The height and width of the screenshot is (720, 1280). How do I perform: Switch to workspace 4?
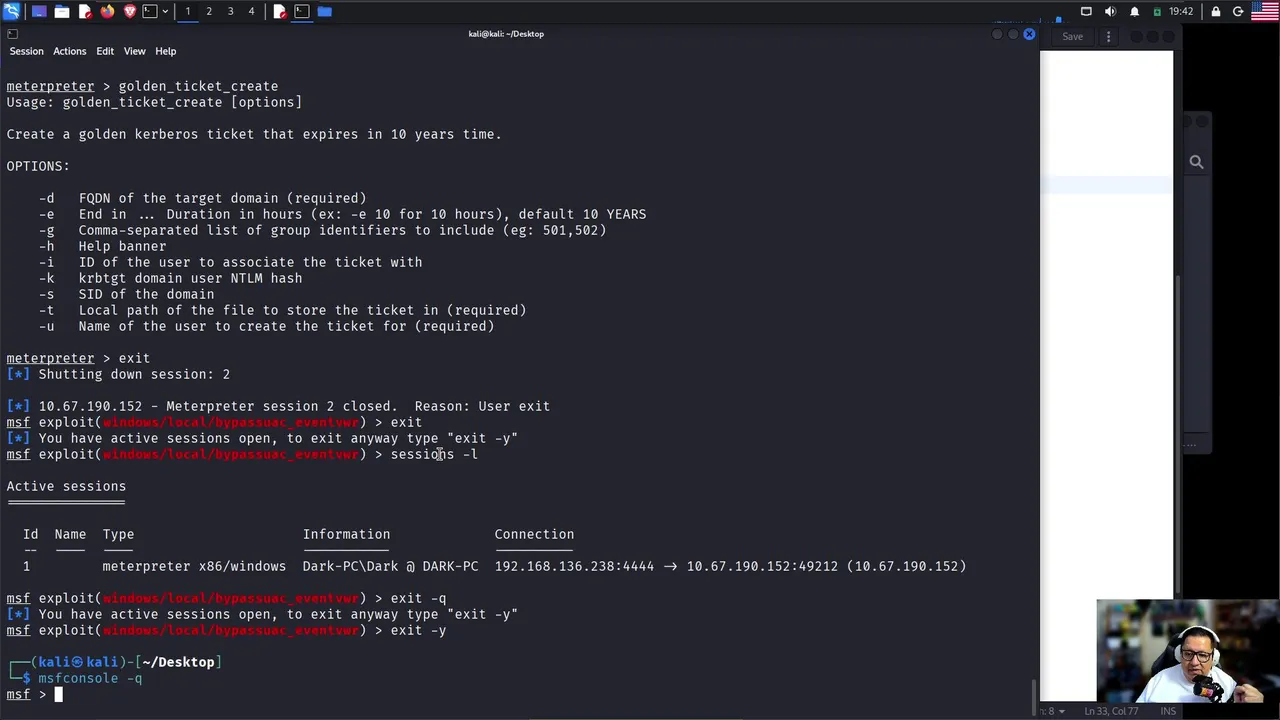tap(251, 11)
